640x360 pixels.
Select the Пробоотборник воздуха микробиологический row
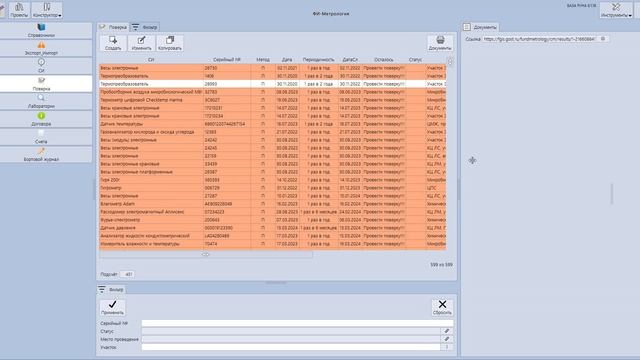coord(273,92)
